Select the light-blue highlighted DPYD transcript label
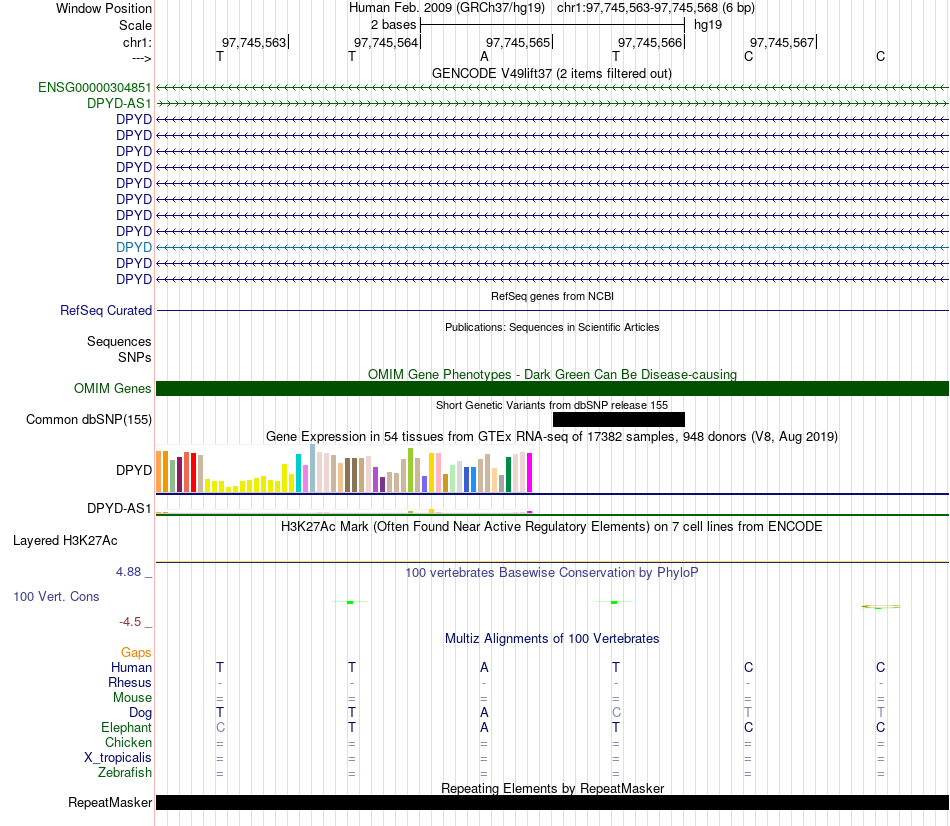Image resolution: width=950 pixels, height=826 pixels. pyautogui.click(x=134, y=247)
